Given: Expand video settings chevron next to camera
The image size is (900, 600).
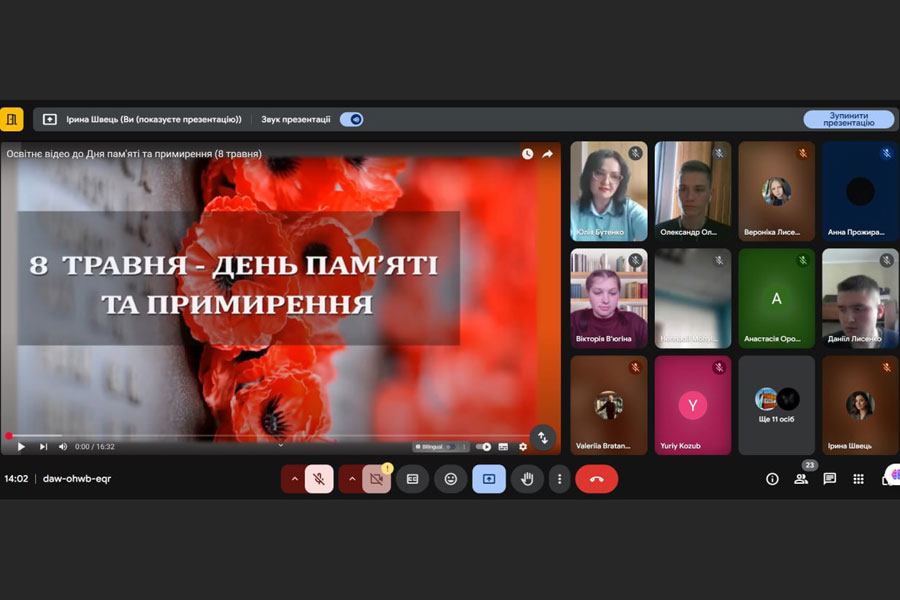Looking at the screenshot, I should [x=352, y=479].
